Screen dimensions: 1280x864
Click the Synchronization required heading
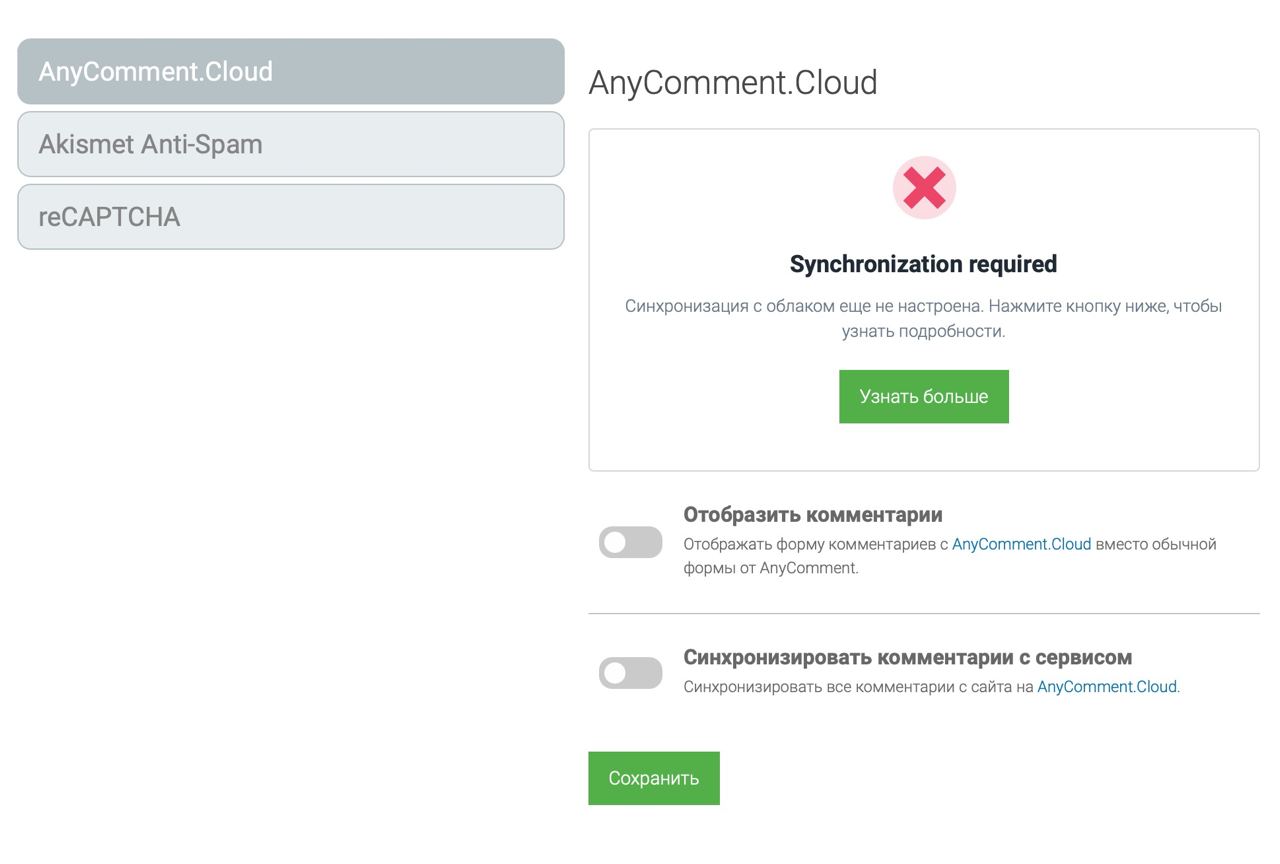[x=923, y=264]
